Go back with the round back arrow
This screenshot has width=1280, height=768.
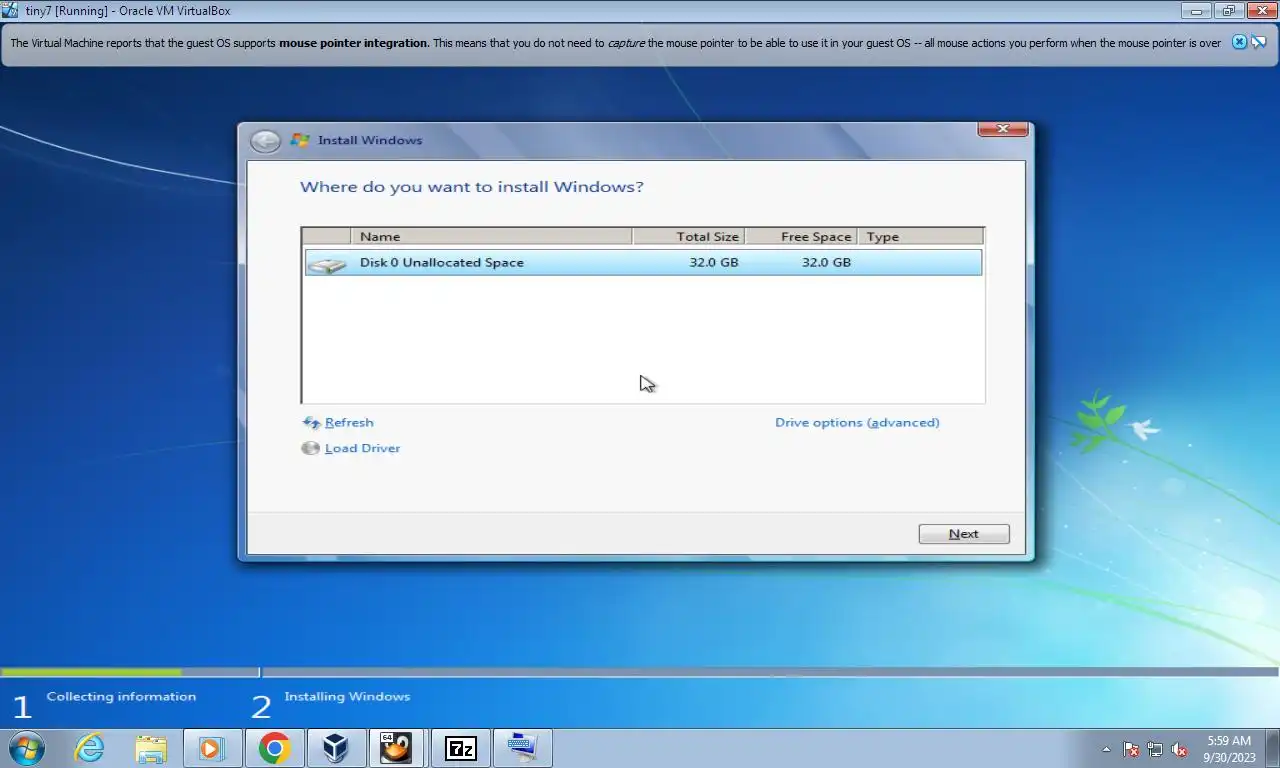point(265,141)
